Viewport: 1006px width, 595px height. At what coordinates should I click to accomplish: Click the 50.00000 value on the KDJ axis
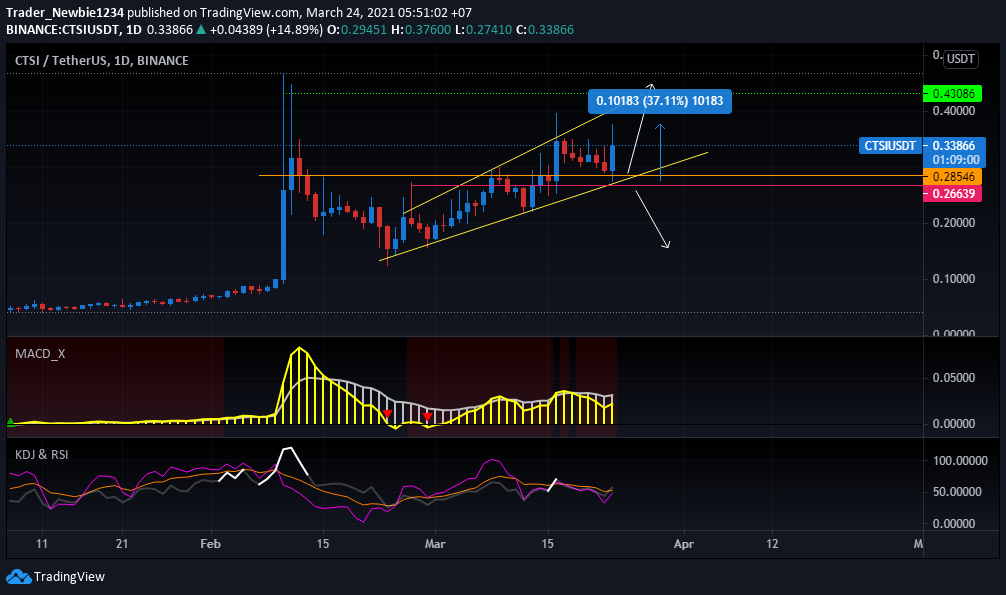tap(957, 492)
